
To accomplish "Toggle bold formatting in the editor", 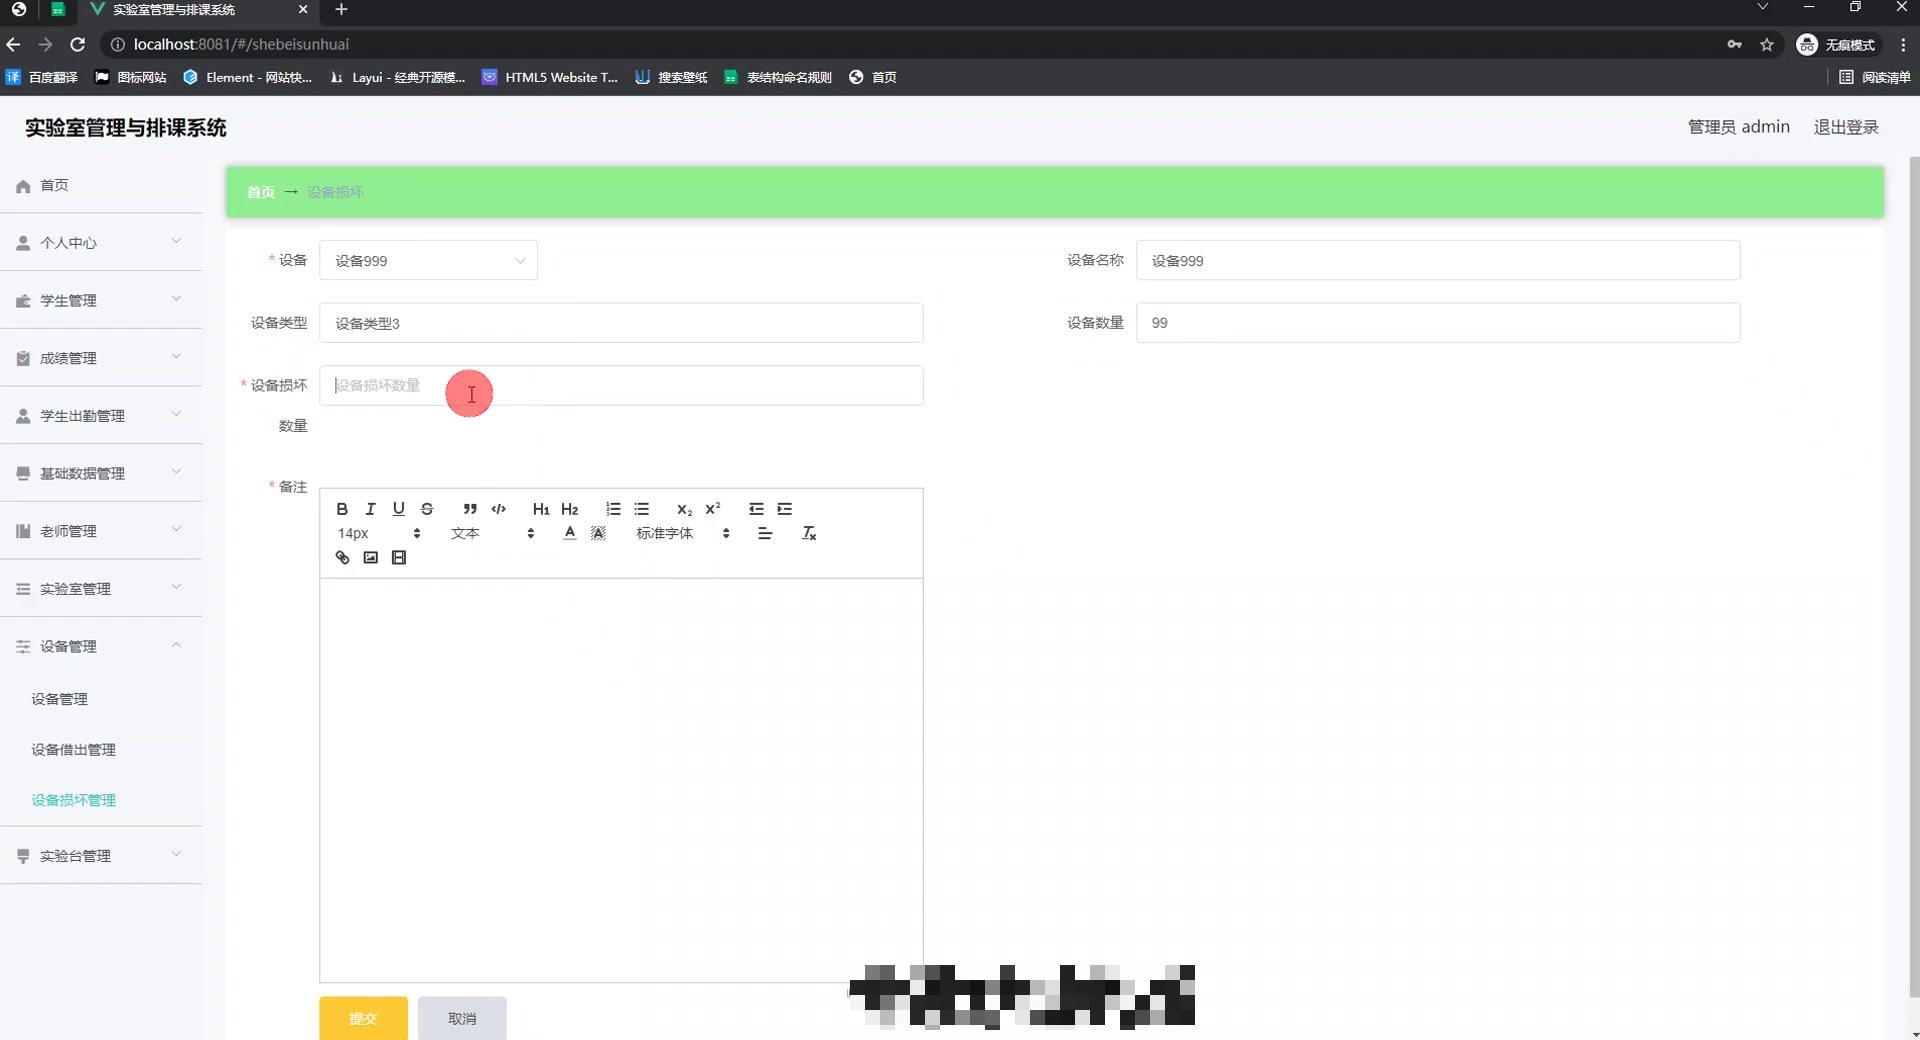I will pos(341,509).
